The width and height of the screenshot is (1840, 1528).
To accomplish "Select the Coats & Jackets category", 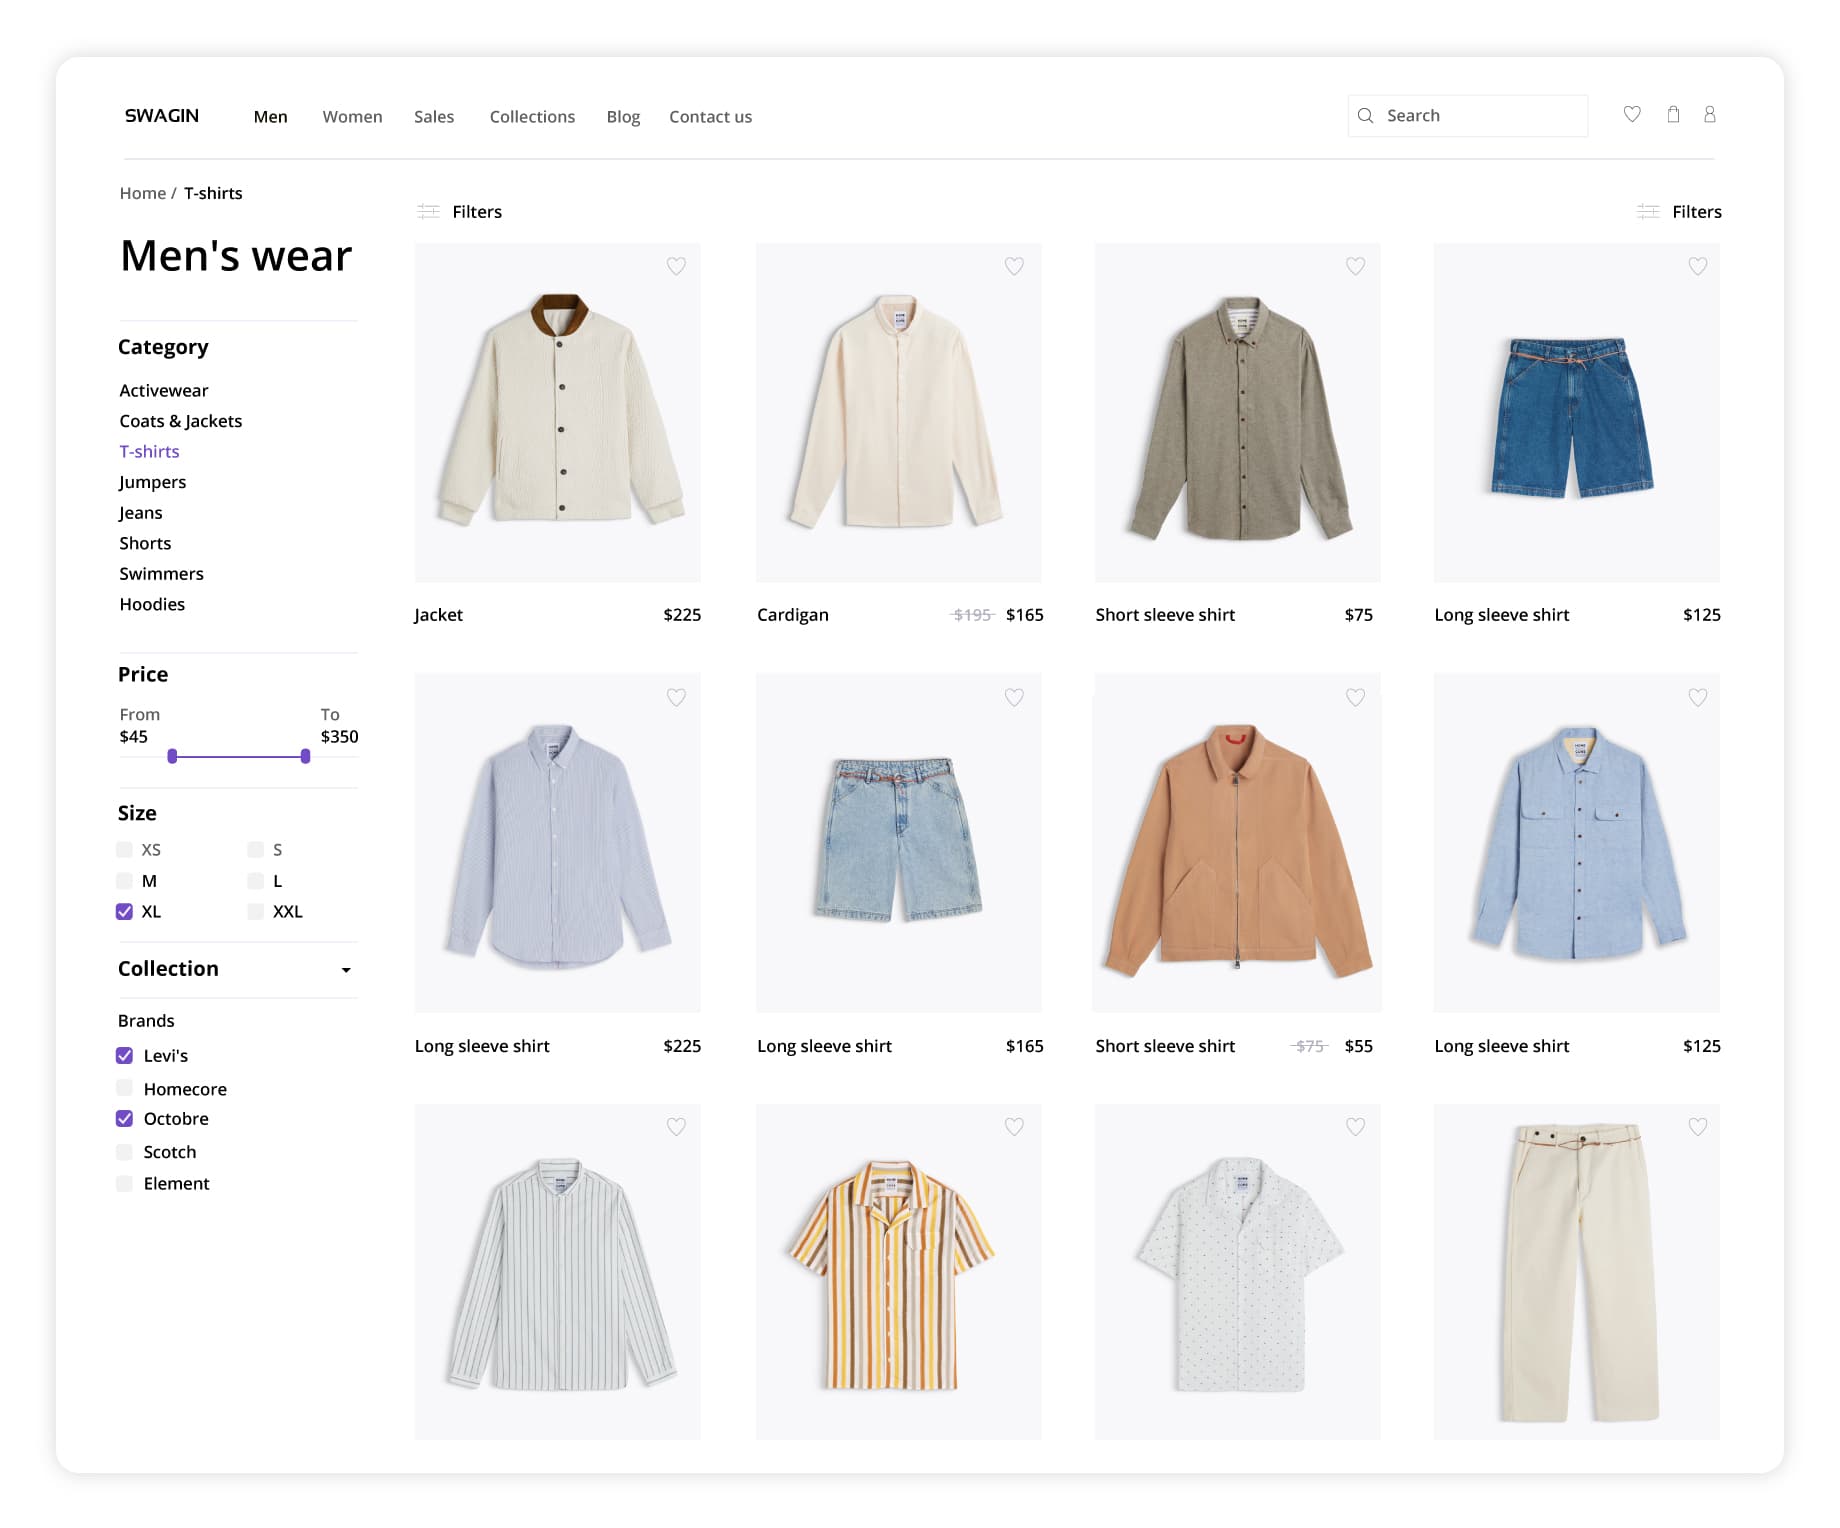I will pos(180,421).
